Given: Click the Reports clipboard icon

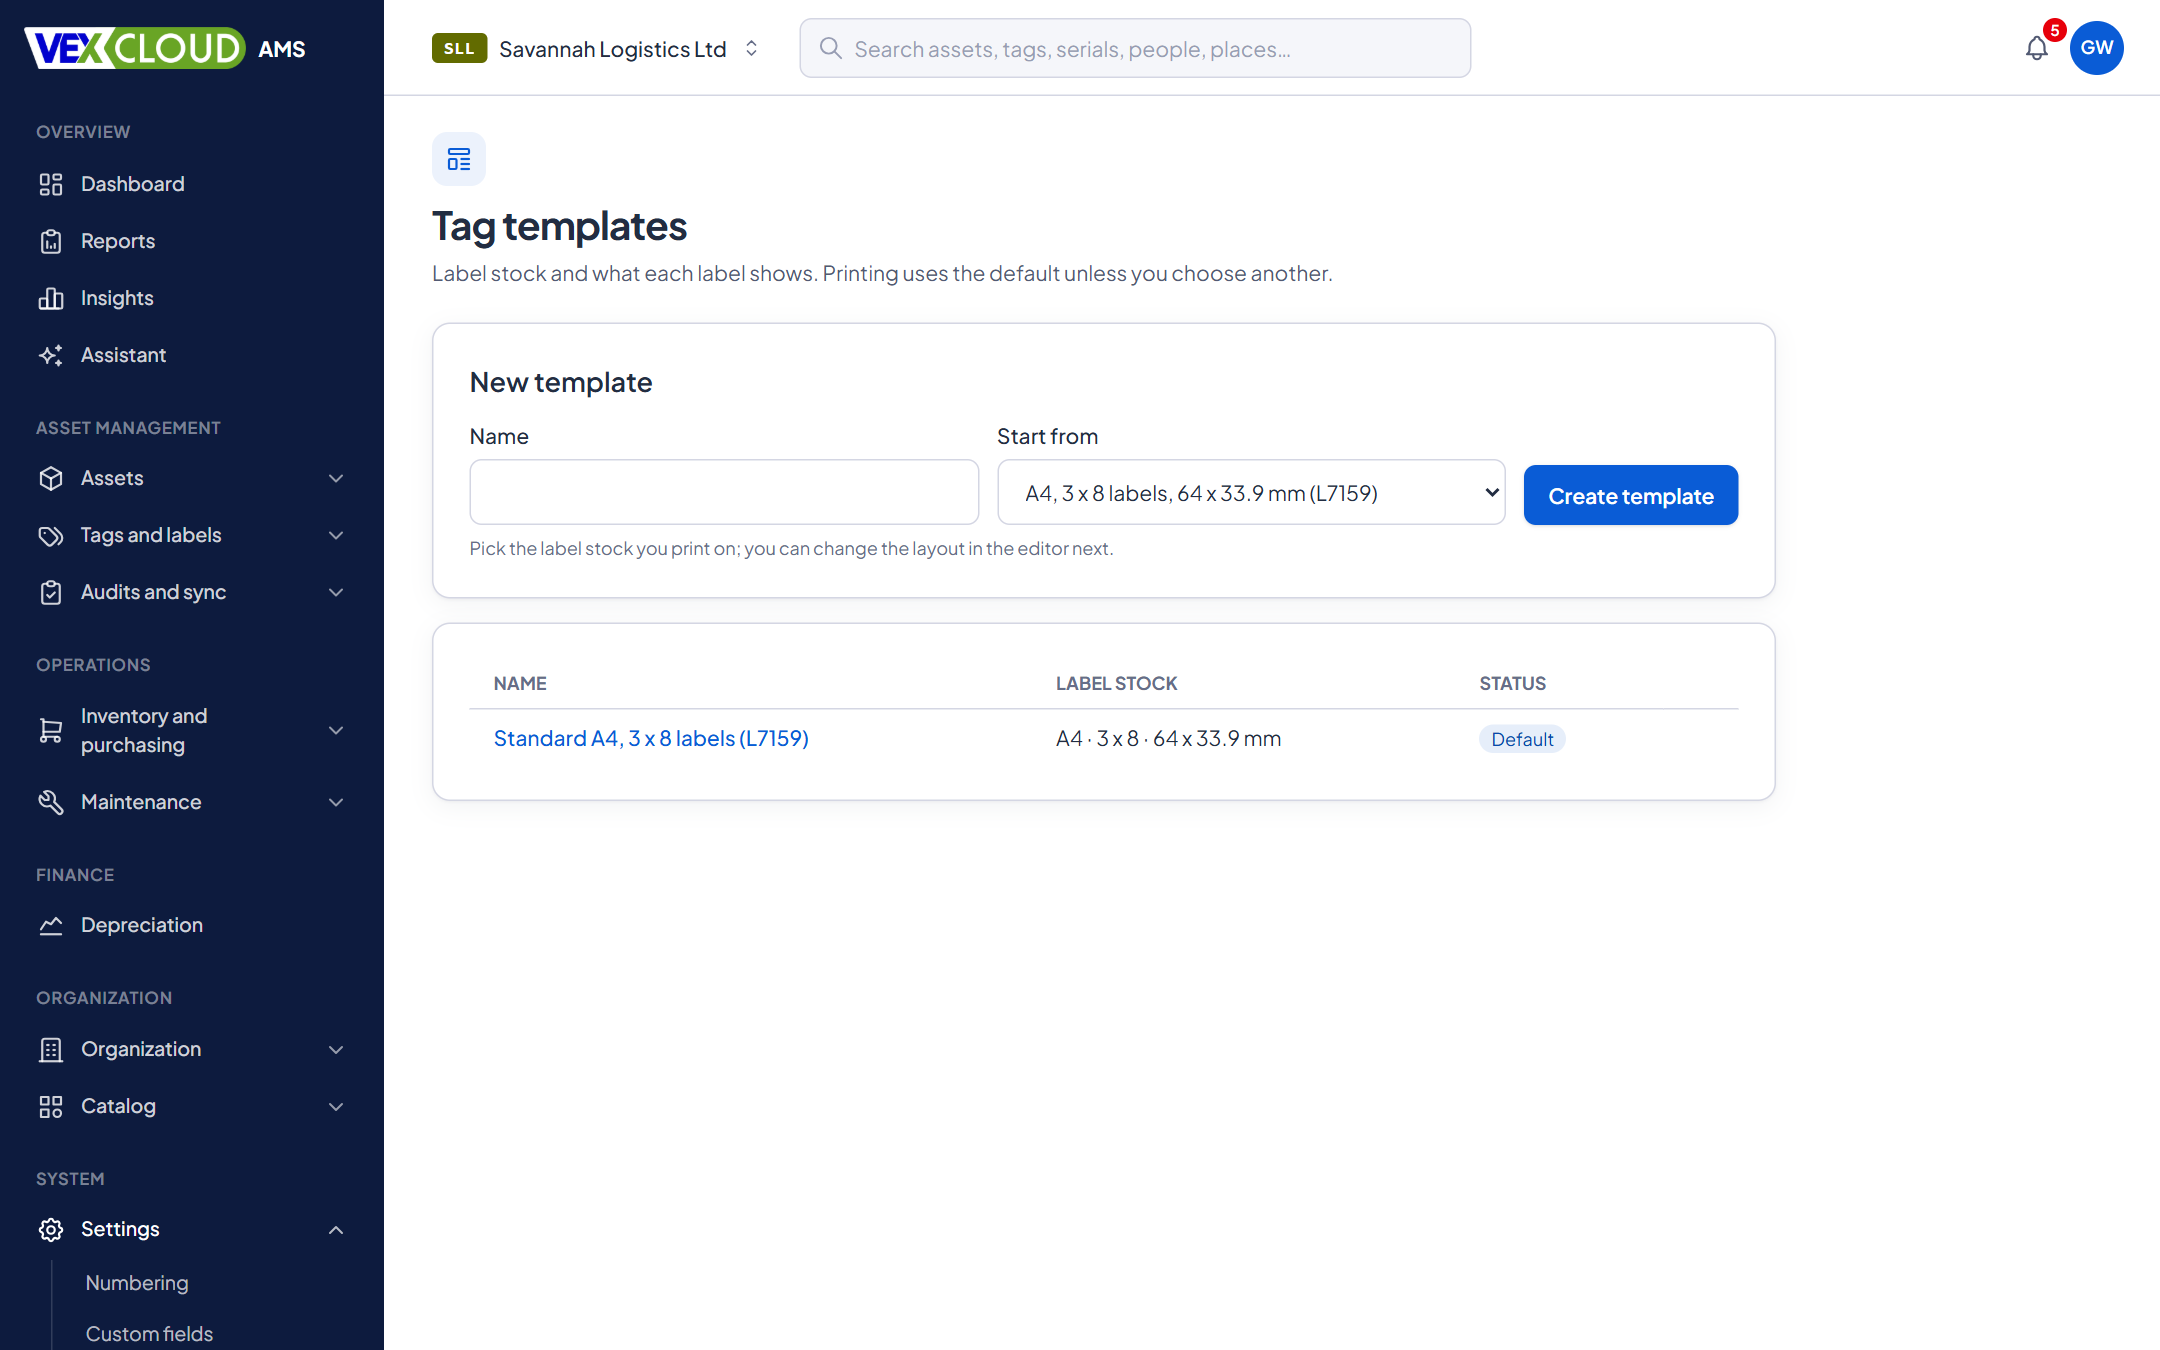Looking at the screenshot, I should pos(51,241).
